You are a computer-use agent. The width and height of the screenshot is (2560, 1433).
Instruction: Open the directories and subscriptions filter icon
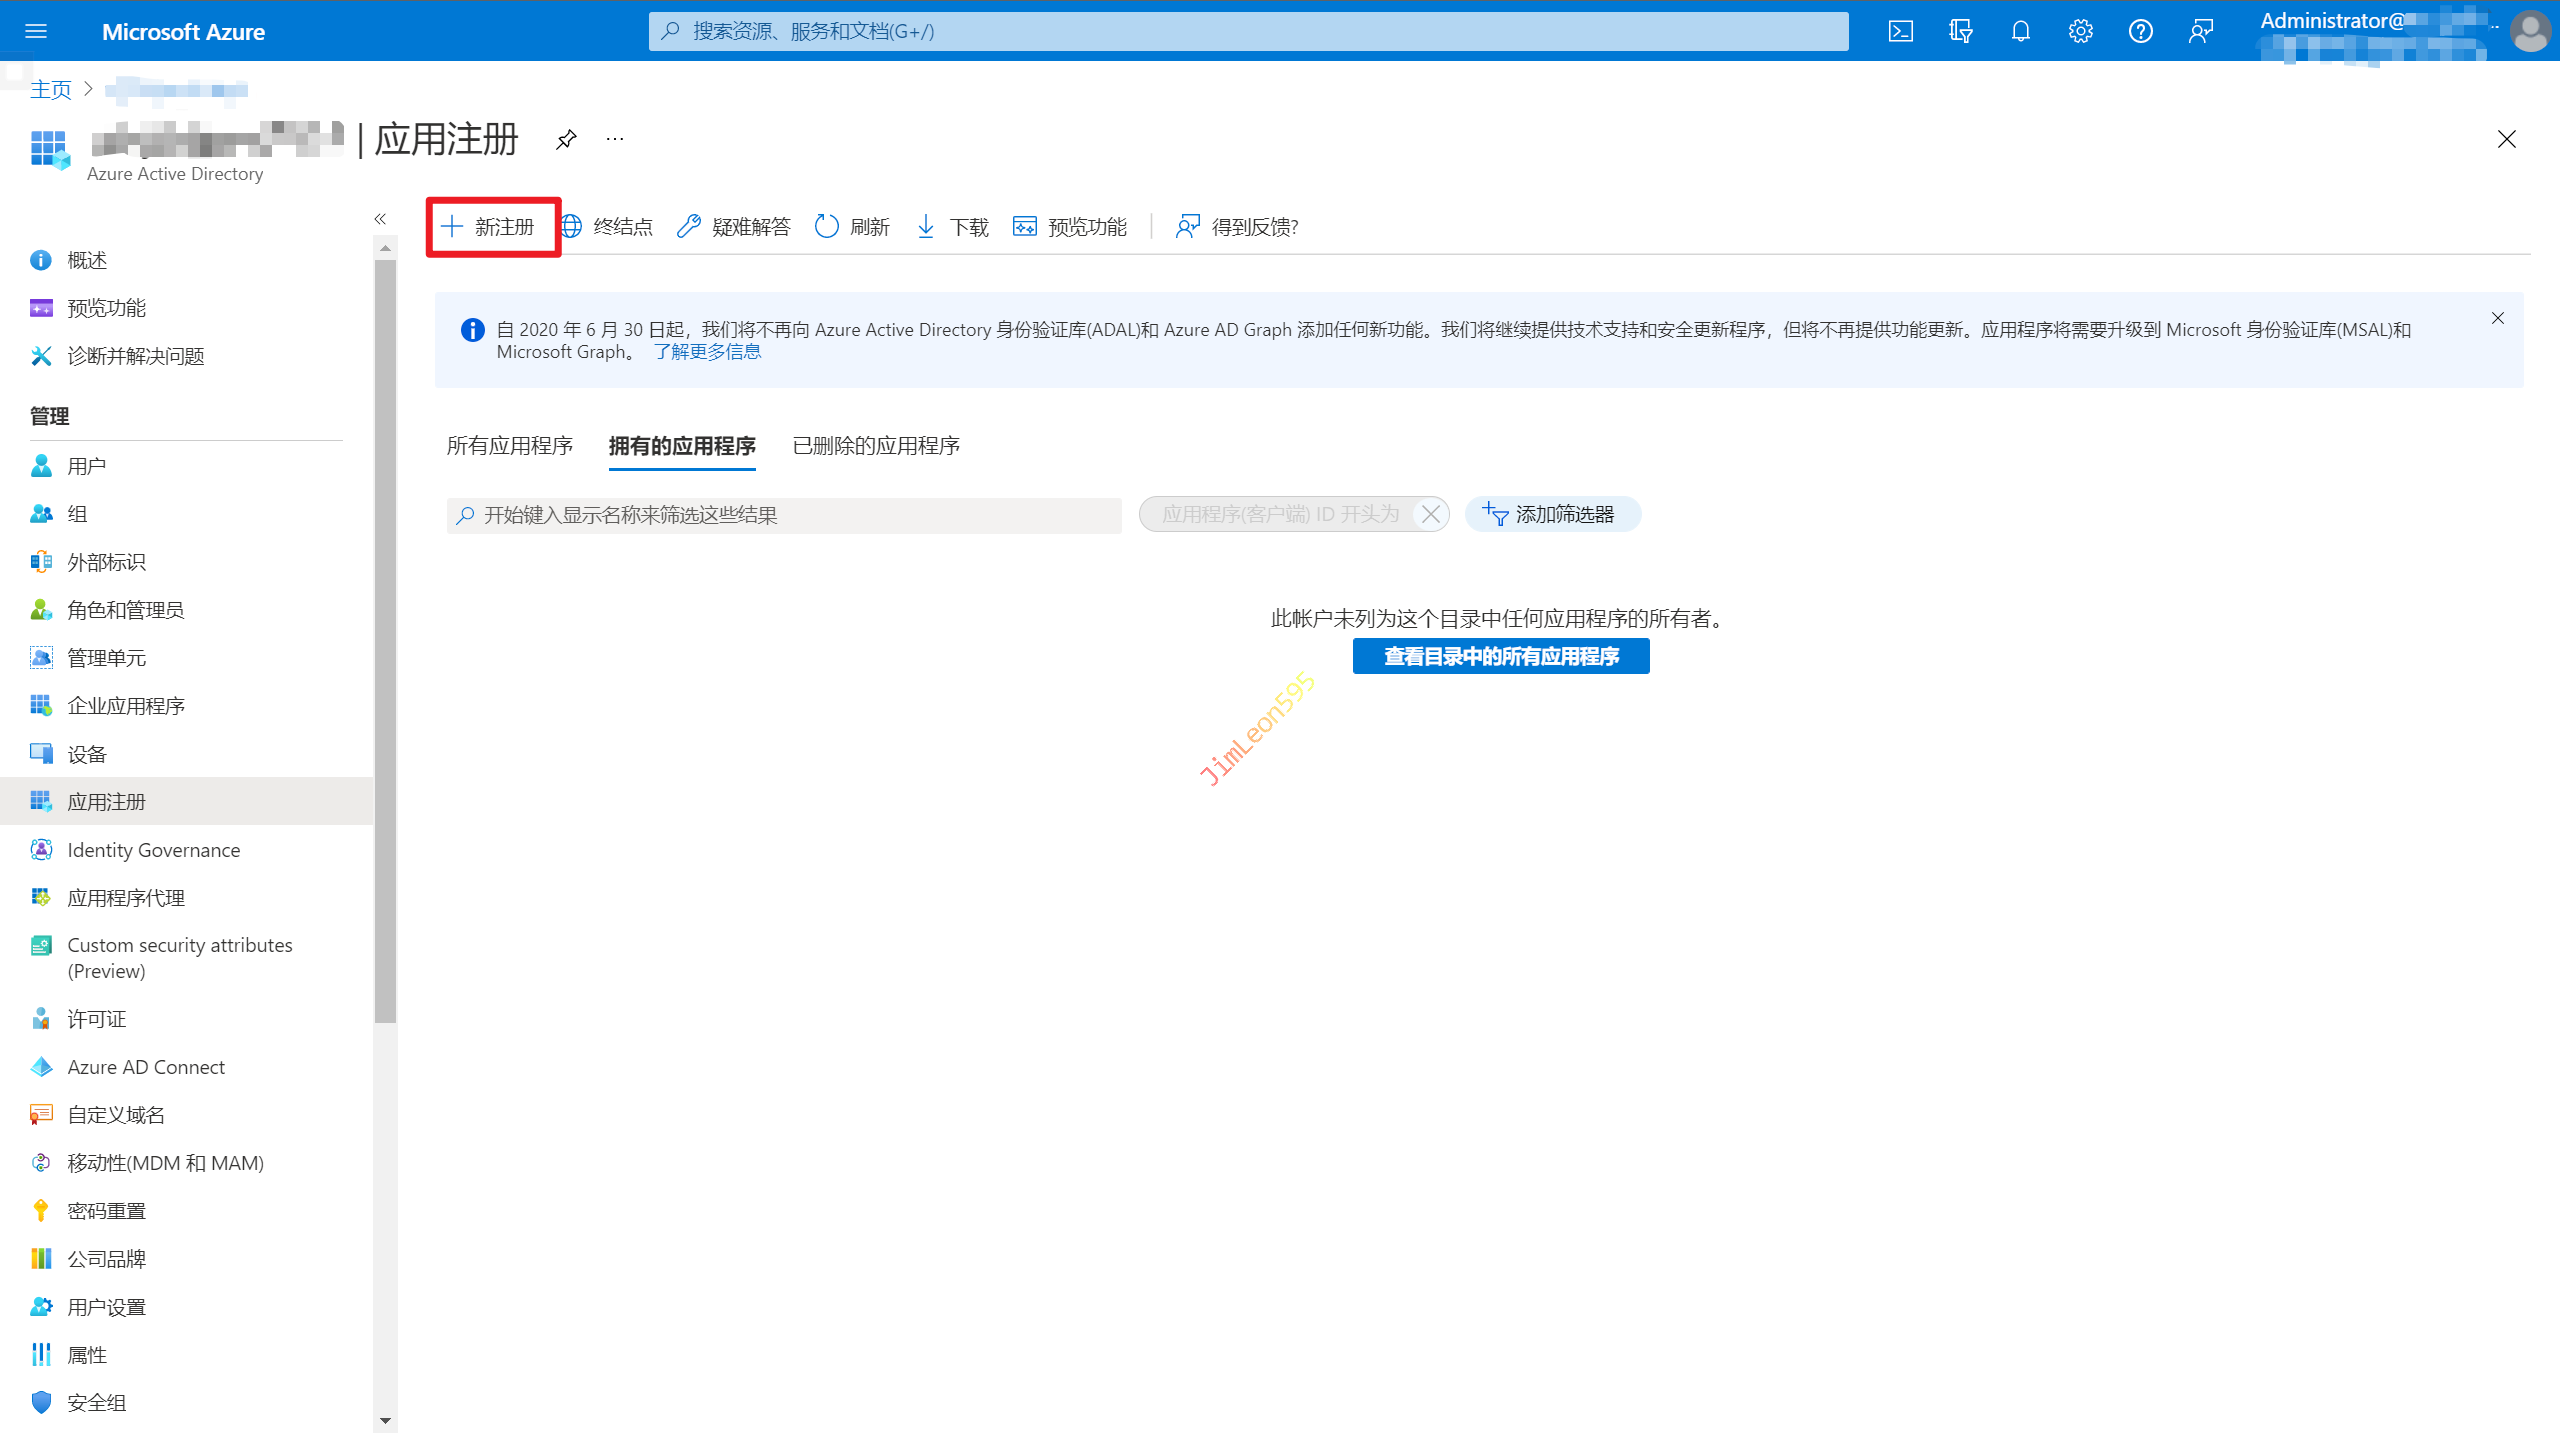coord(1960,31)
